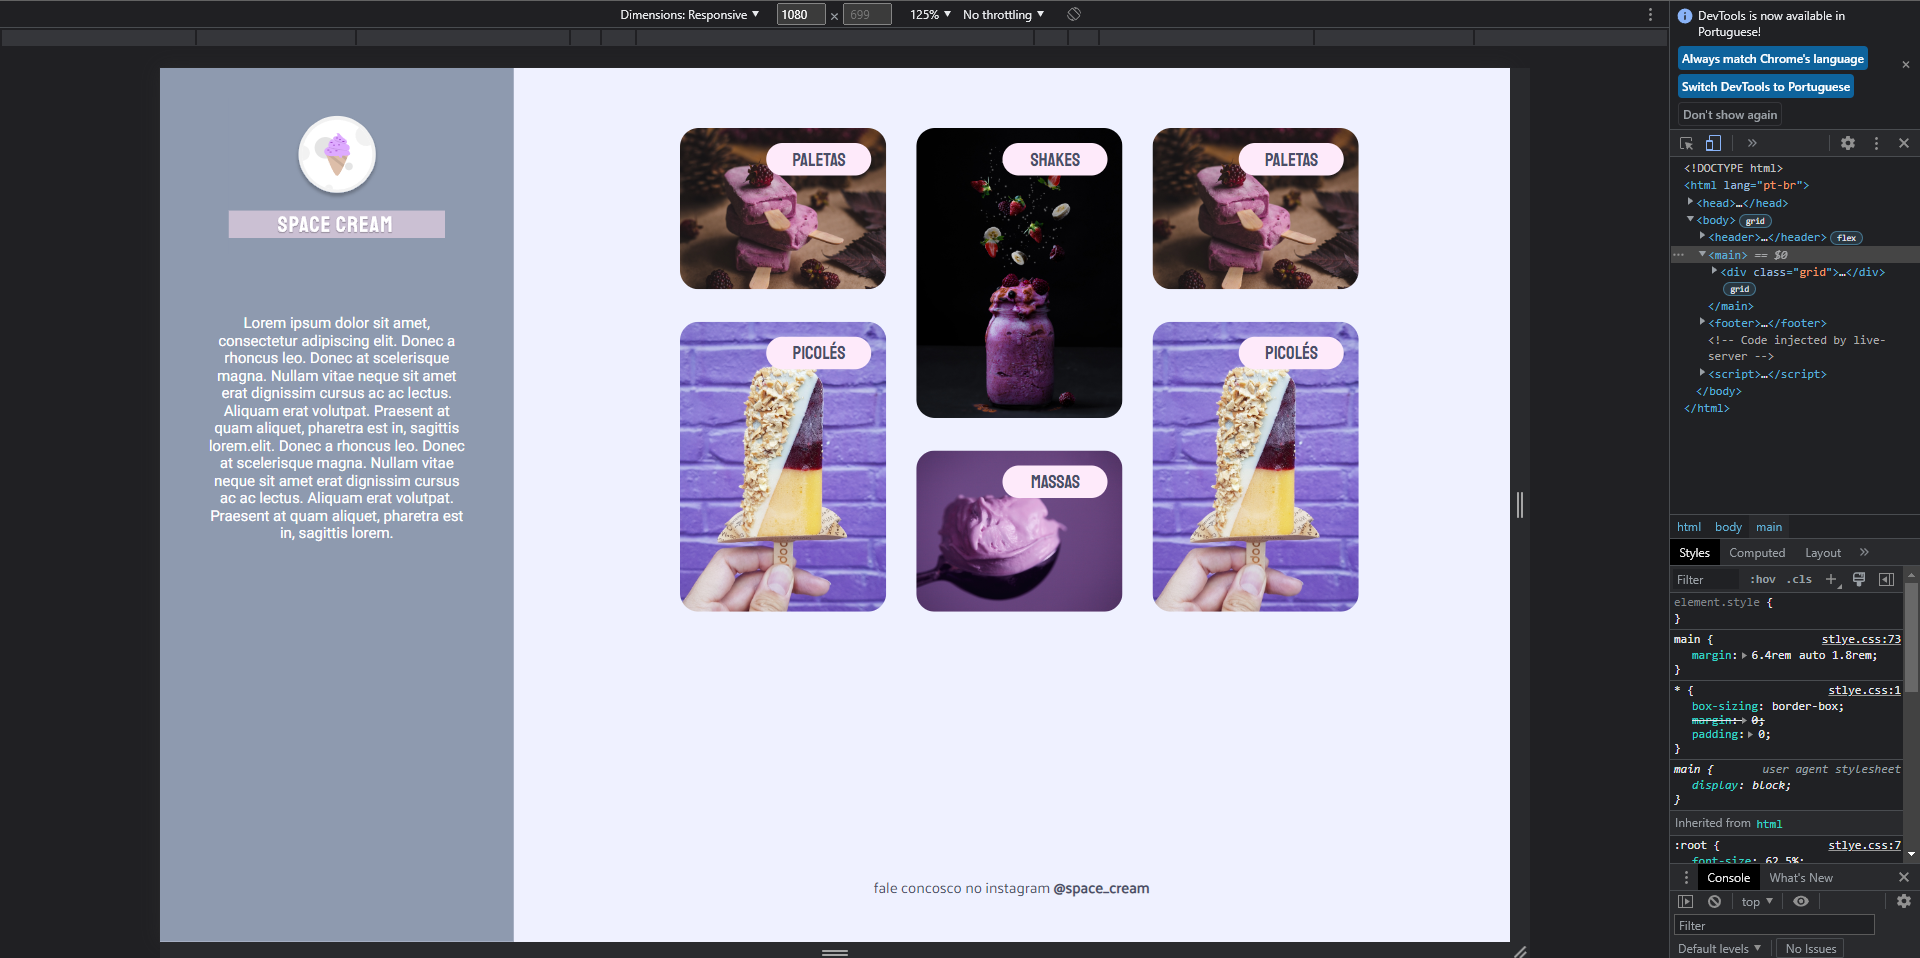1920x958 pixels.
Task: Expand the margin 6.4rem shorthand triangle
Action: (x=1744, y=656)
